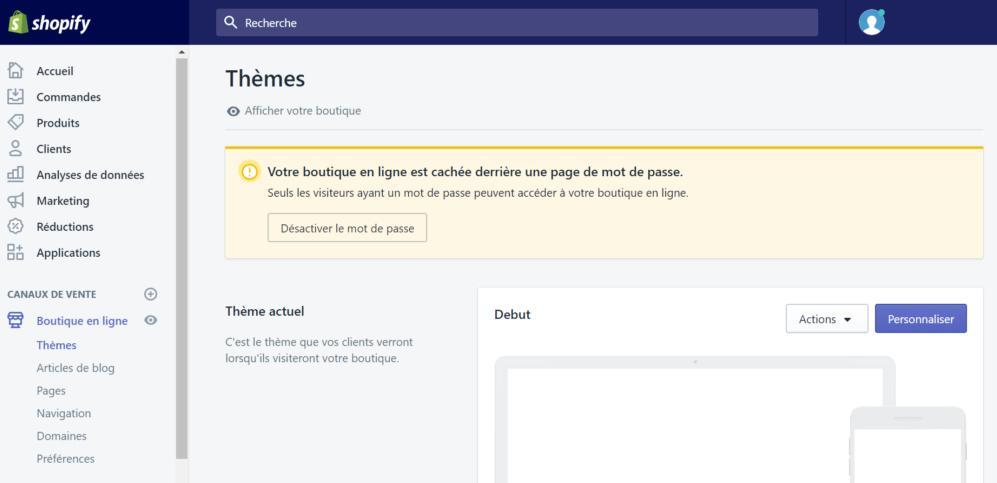This screenshot has width=997, height=483.
Task: Click the Analyses de données chart icon
Action: [x=15, y=175]
